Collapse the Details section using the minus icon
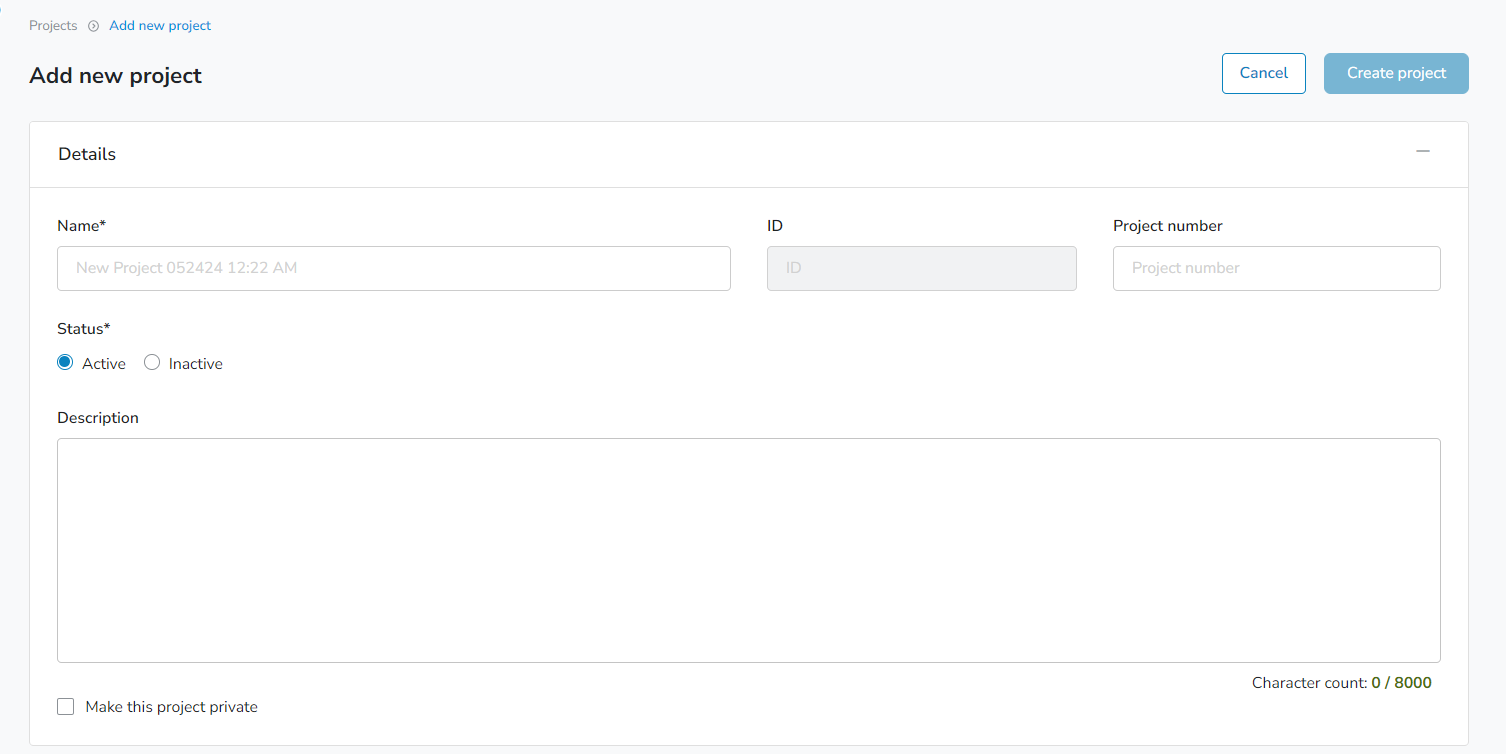Image resolution: width=1506 pixels, height=754 pixels. (1424, 152)
